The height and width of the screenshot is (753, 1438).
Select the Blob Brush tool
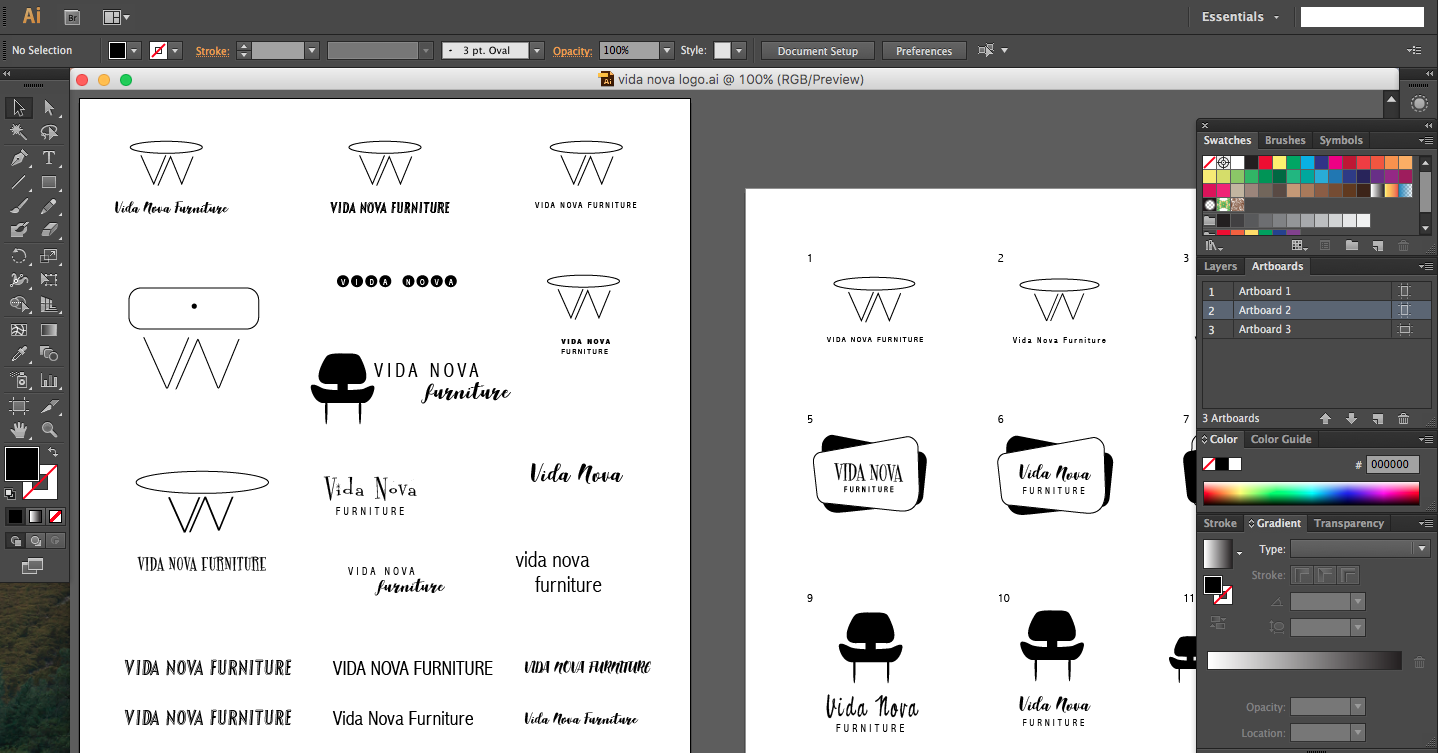tap(19, 231)
